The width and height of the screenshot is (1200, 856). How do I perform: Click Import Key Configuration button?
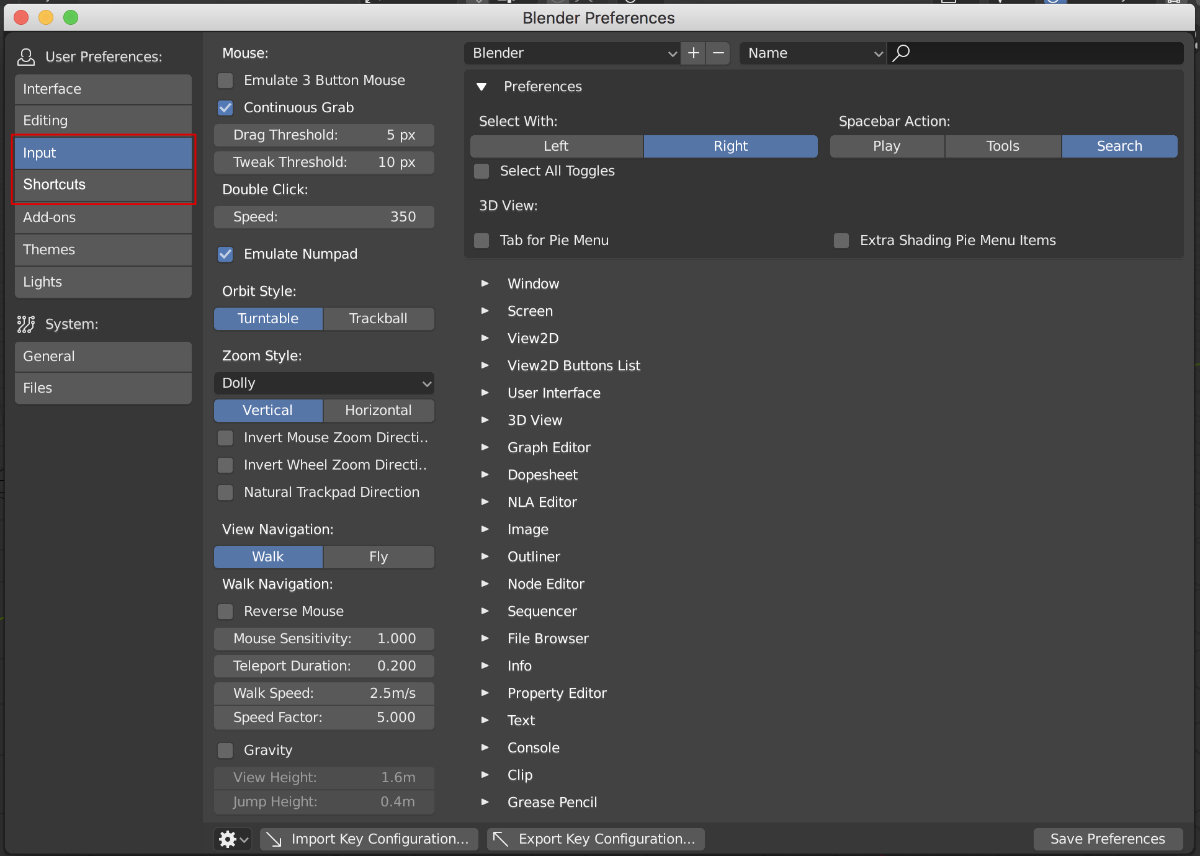click(x=369, y=839)
